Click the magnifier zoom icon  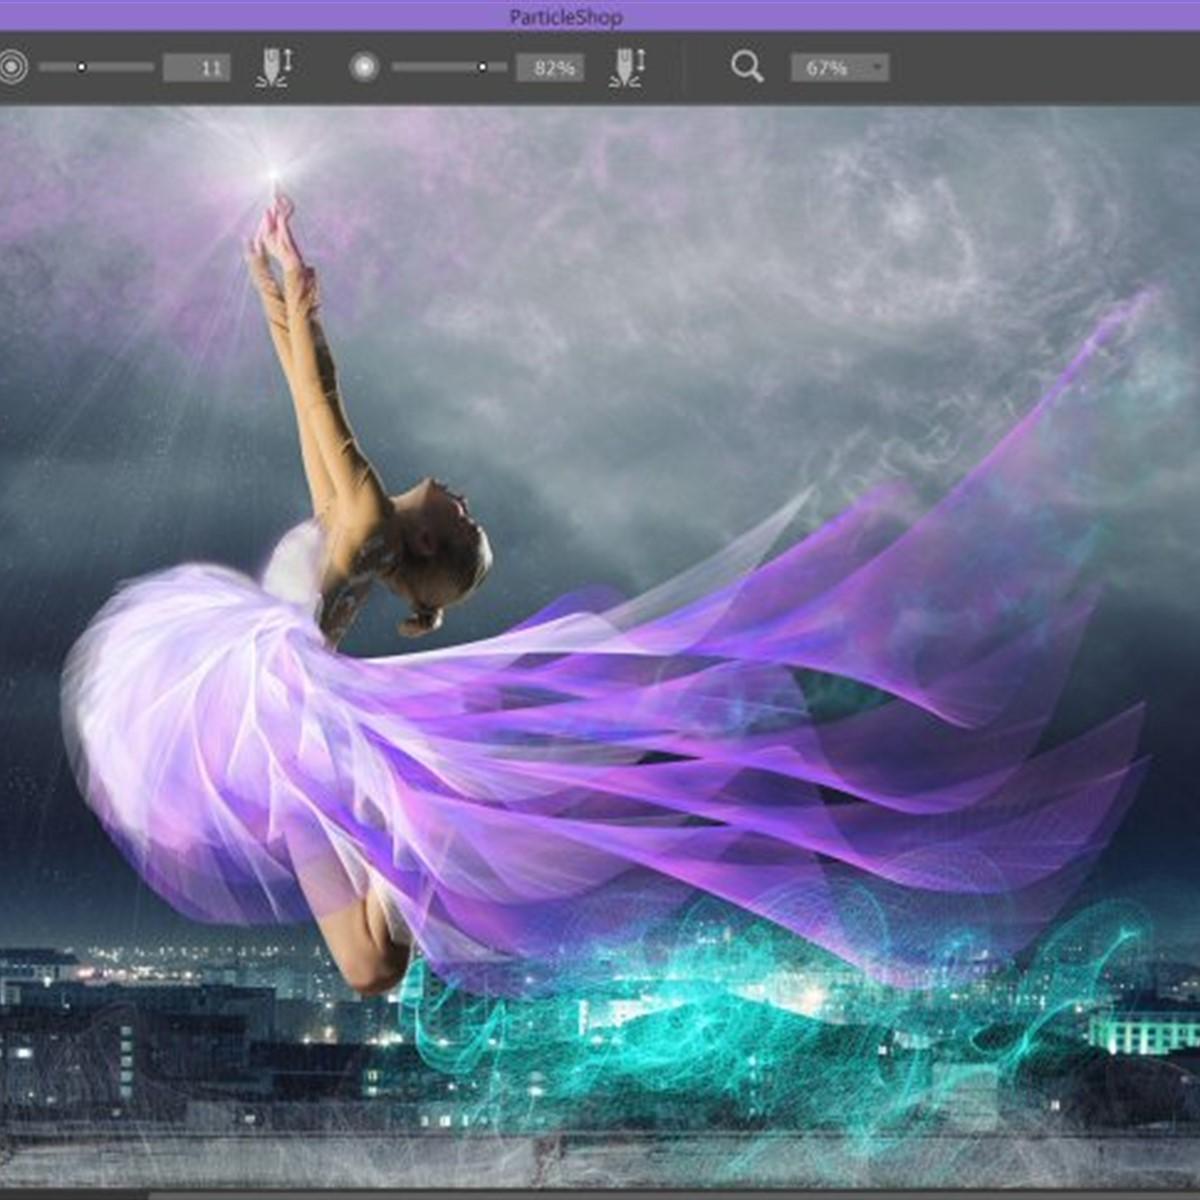(x=747, y=67)
